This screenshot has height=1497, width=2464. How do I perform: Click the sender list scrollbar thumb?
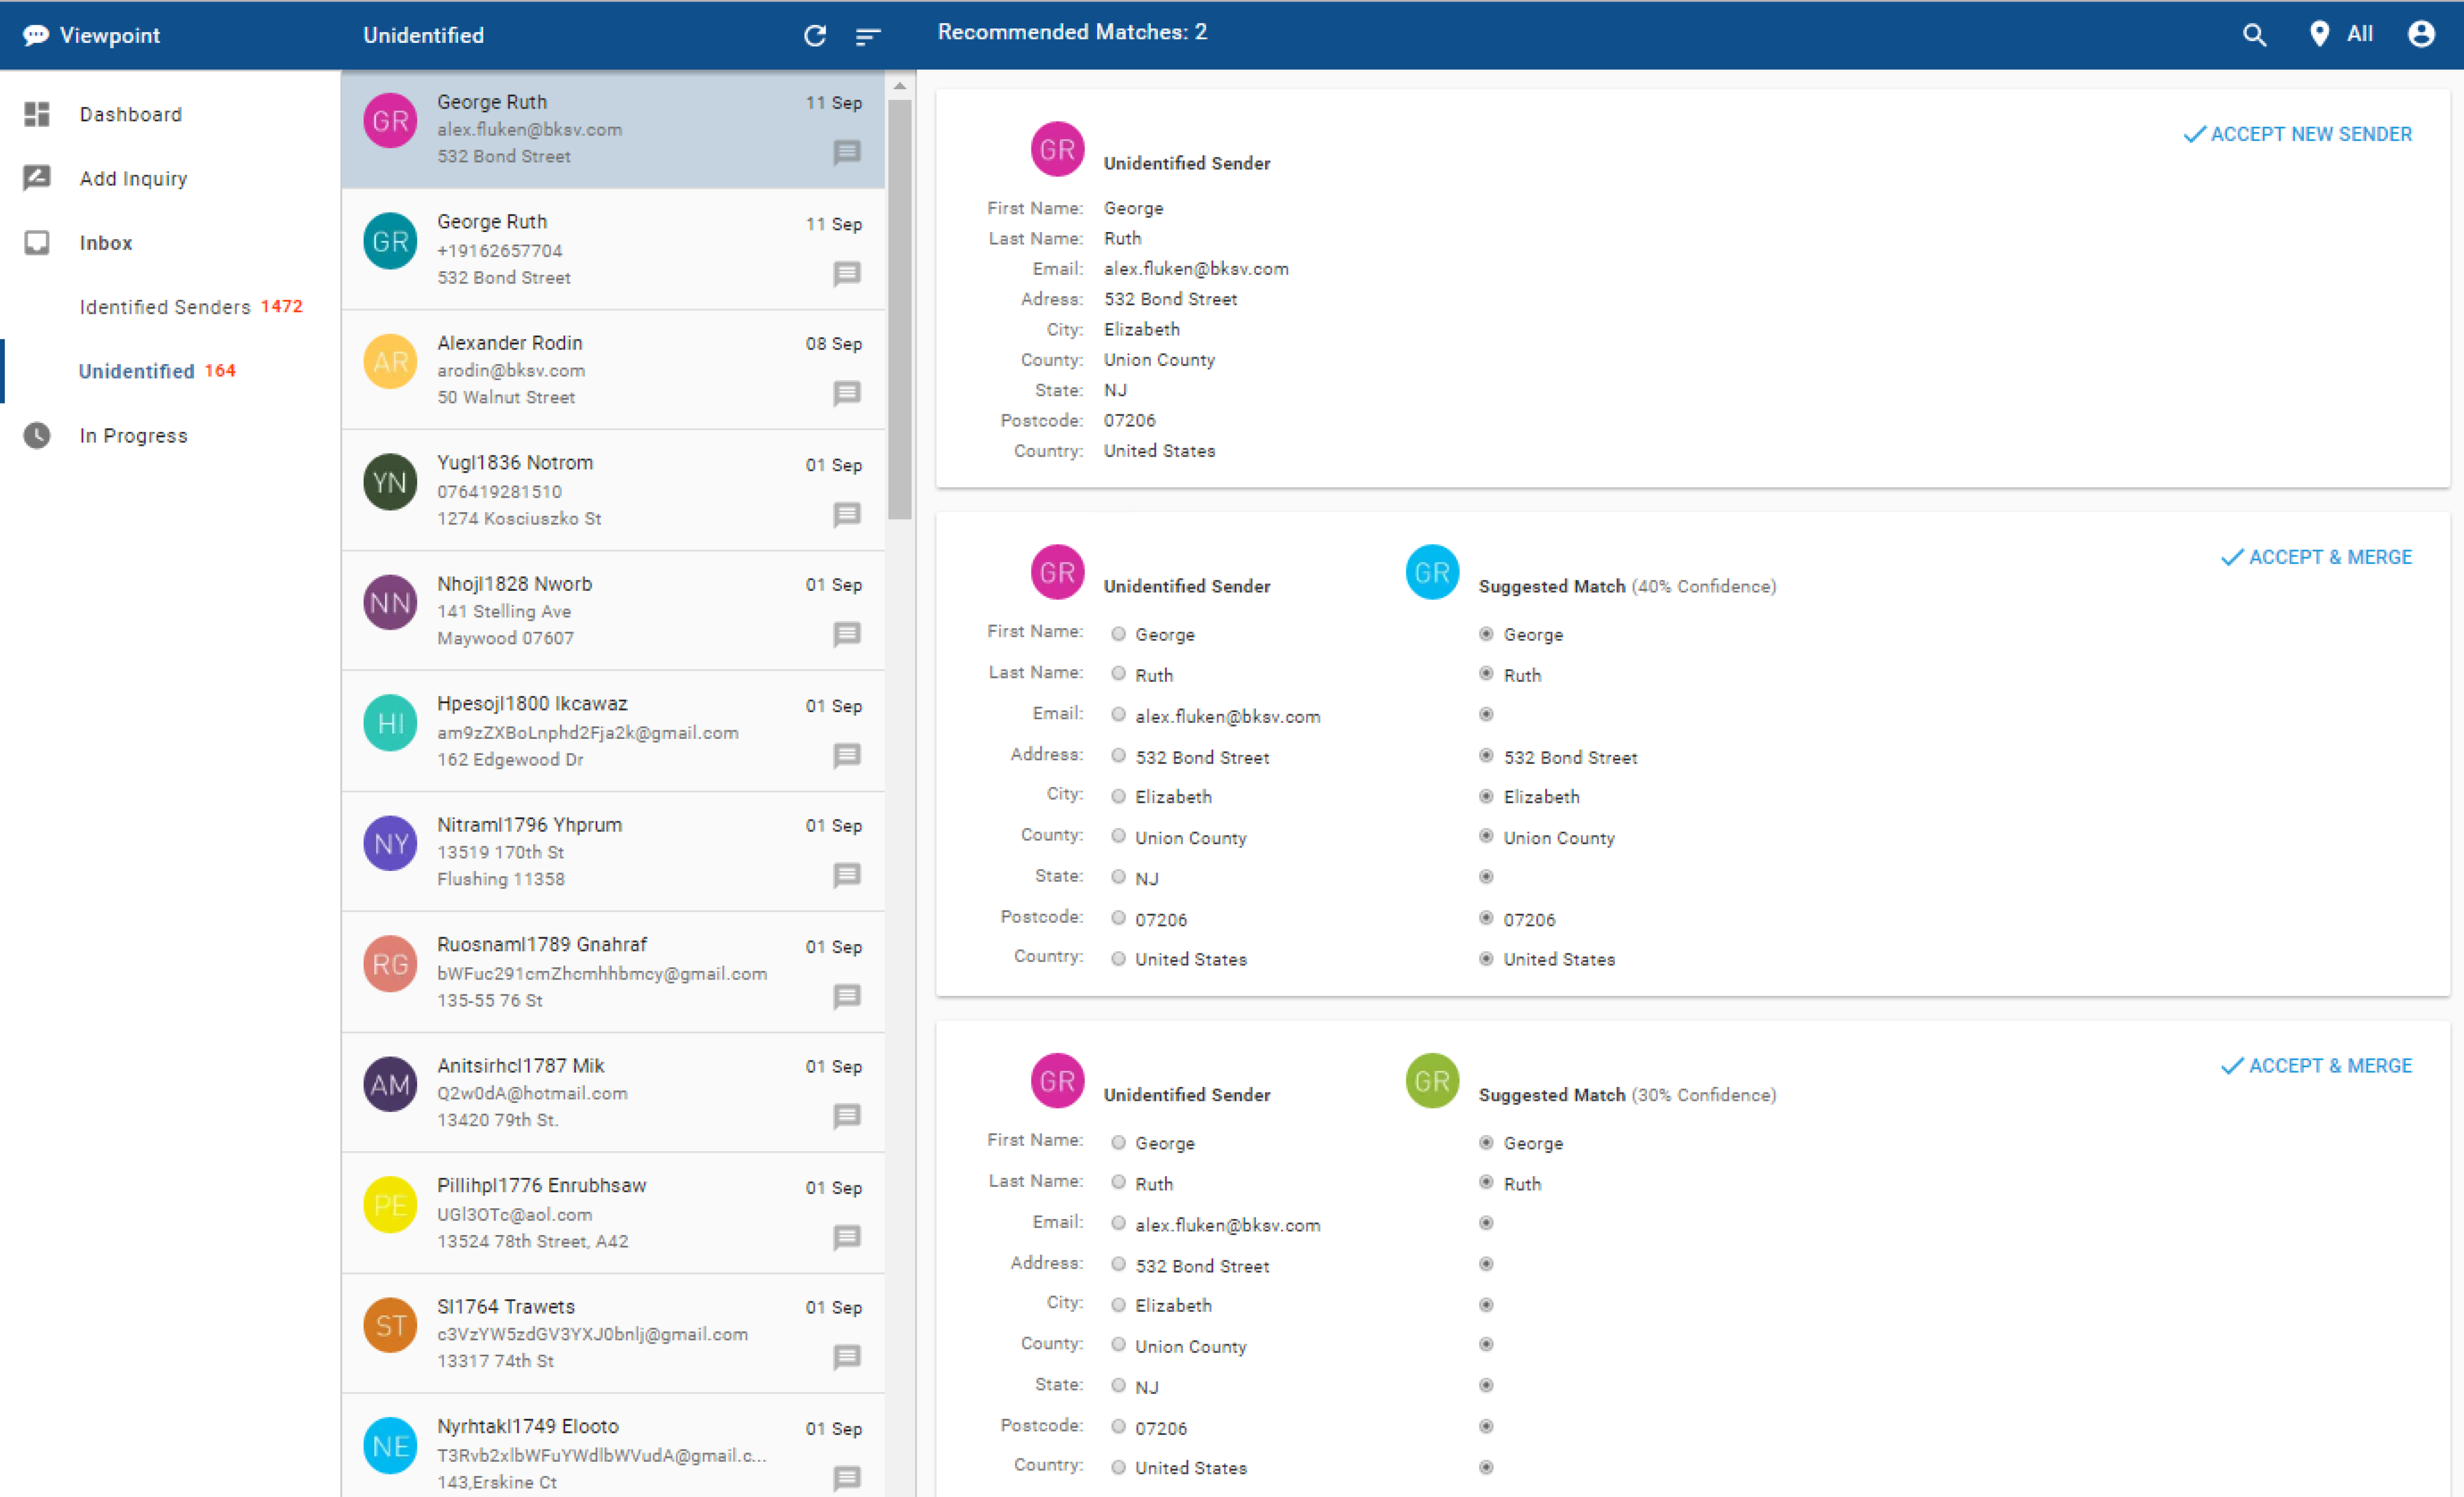coord(900,310)
